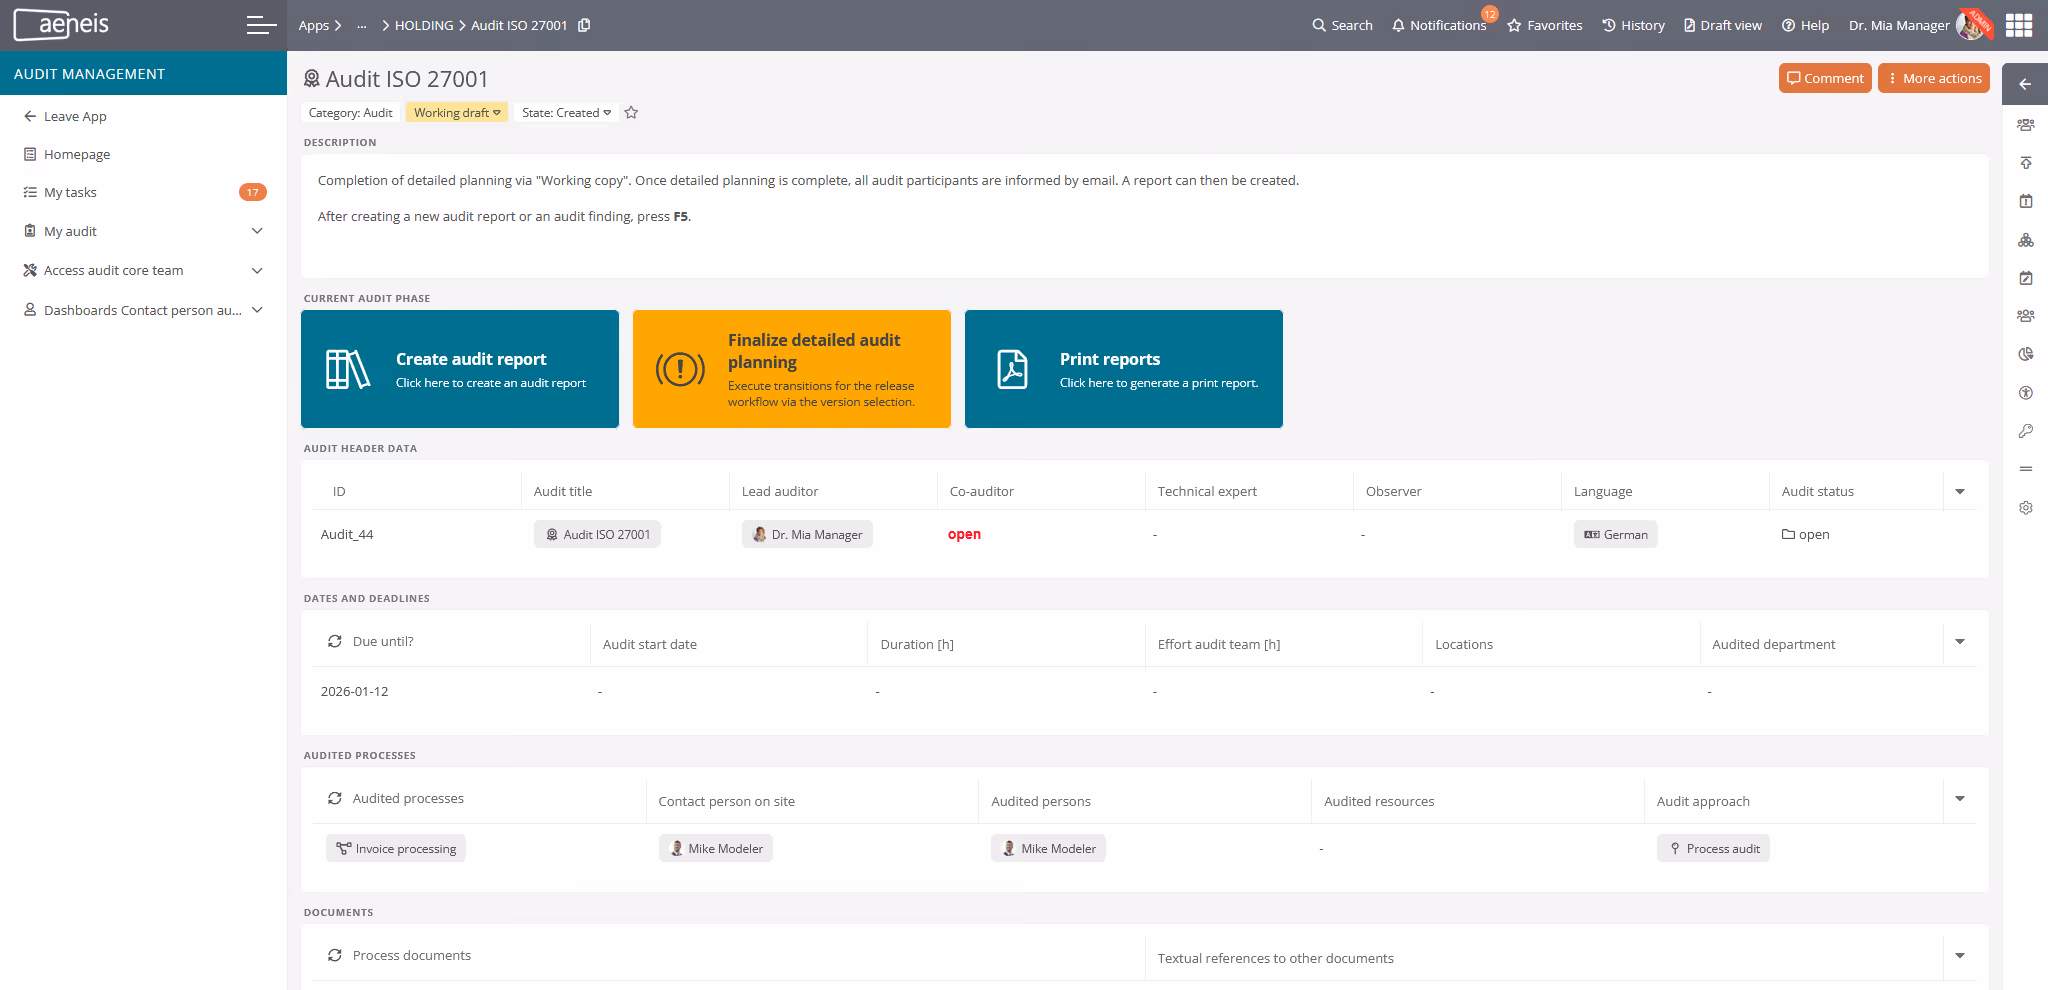Mark audit as favorite star
Image resolution: width=2048 pixels, height=990 pixels.
(x=631, y=113)
